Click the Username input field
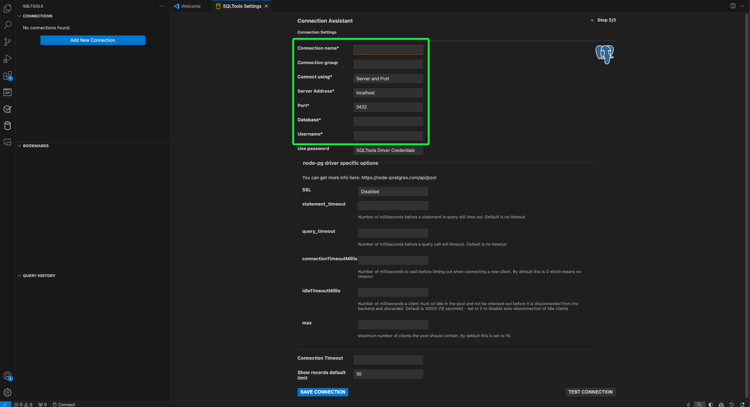Image resolution: width=750 pixels, height=407 pixels. click(x=388, y=136)
